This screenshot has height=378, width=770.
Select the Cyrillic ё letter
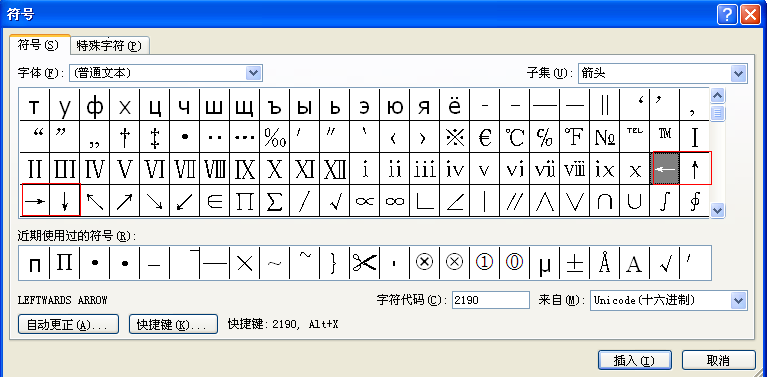tap(455, 105)
